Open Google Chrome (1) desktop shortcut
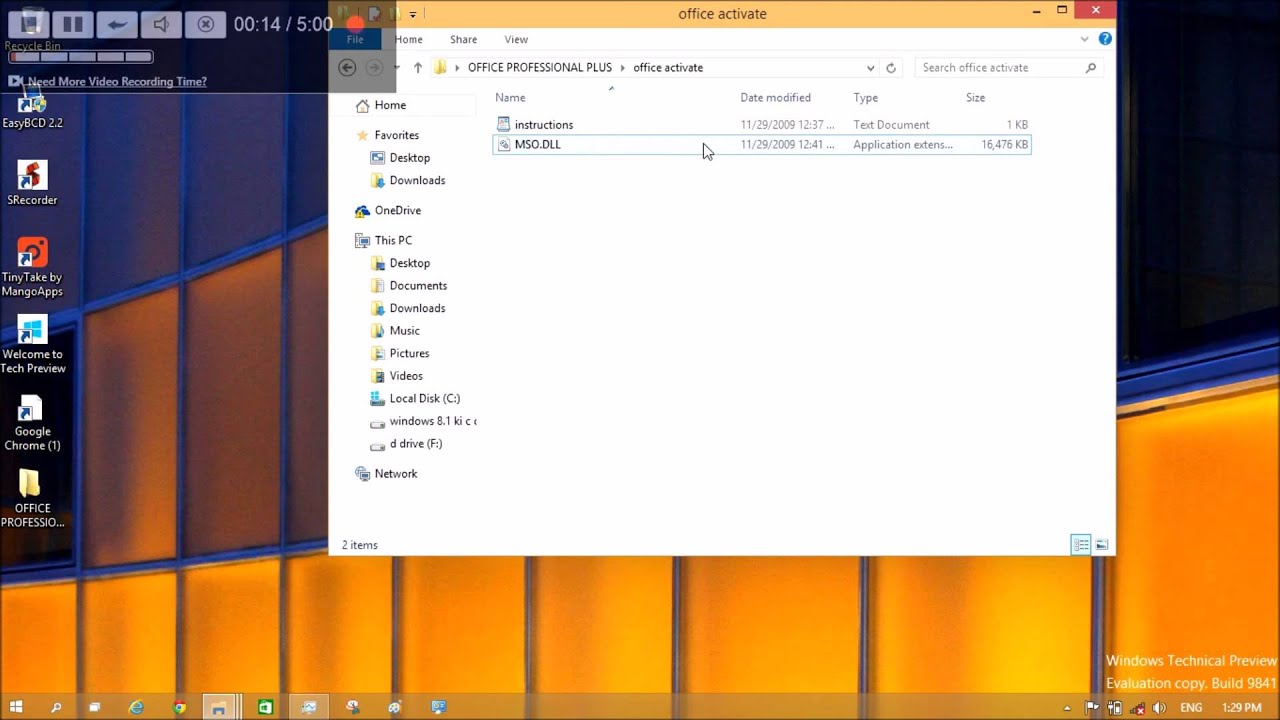 pos(32,423)
